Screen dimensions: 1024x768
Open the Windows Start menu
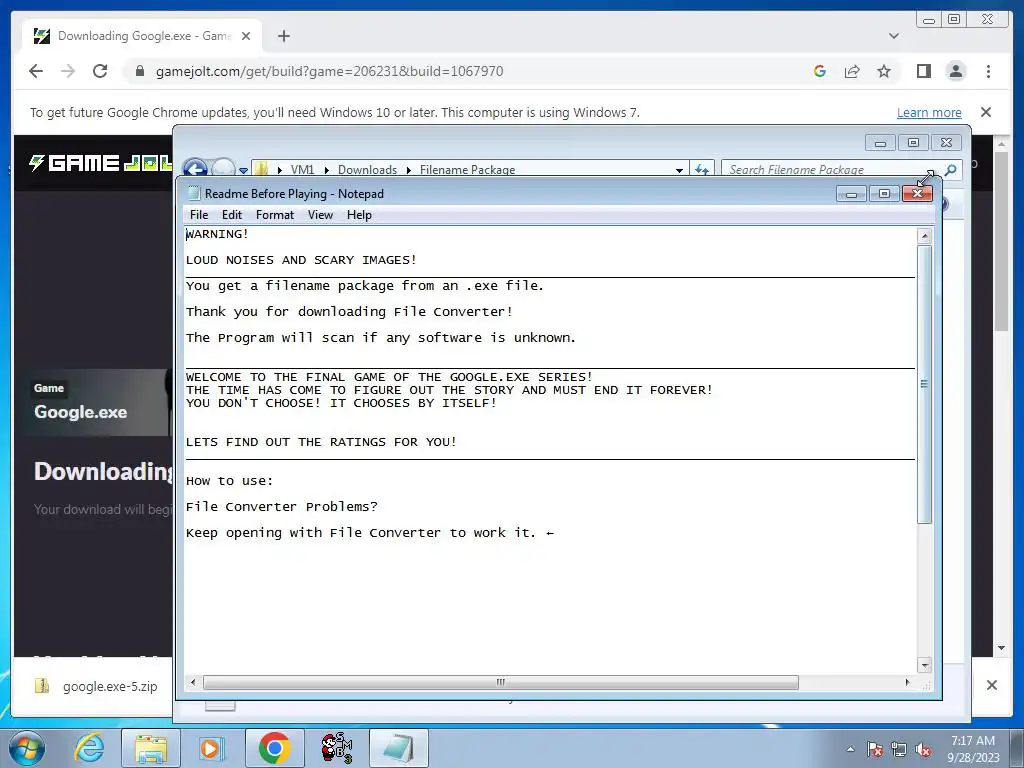(27, 748)
